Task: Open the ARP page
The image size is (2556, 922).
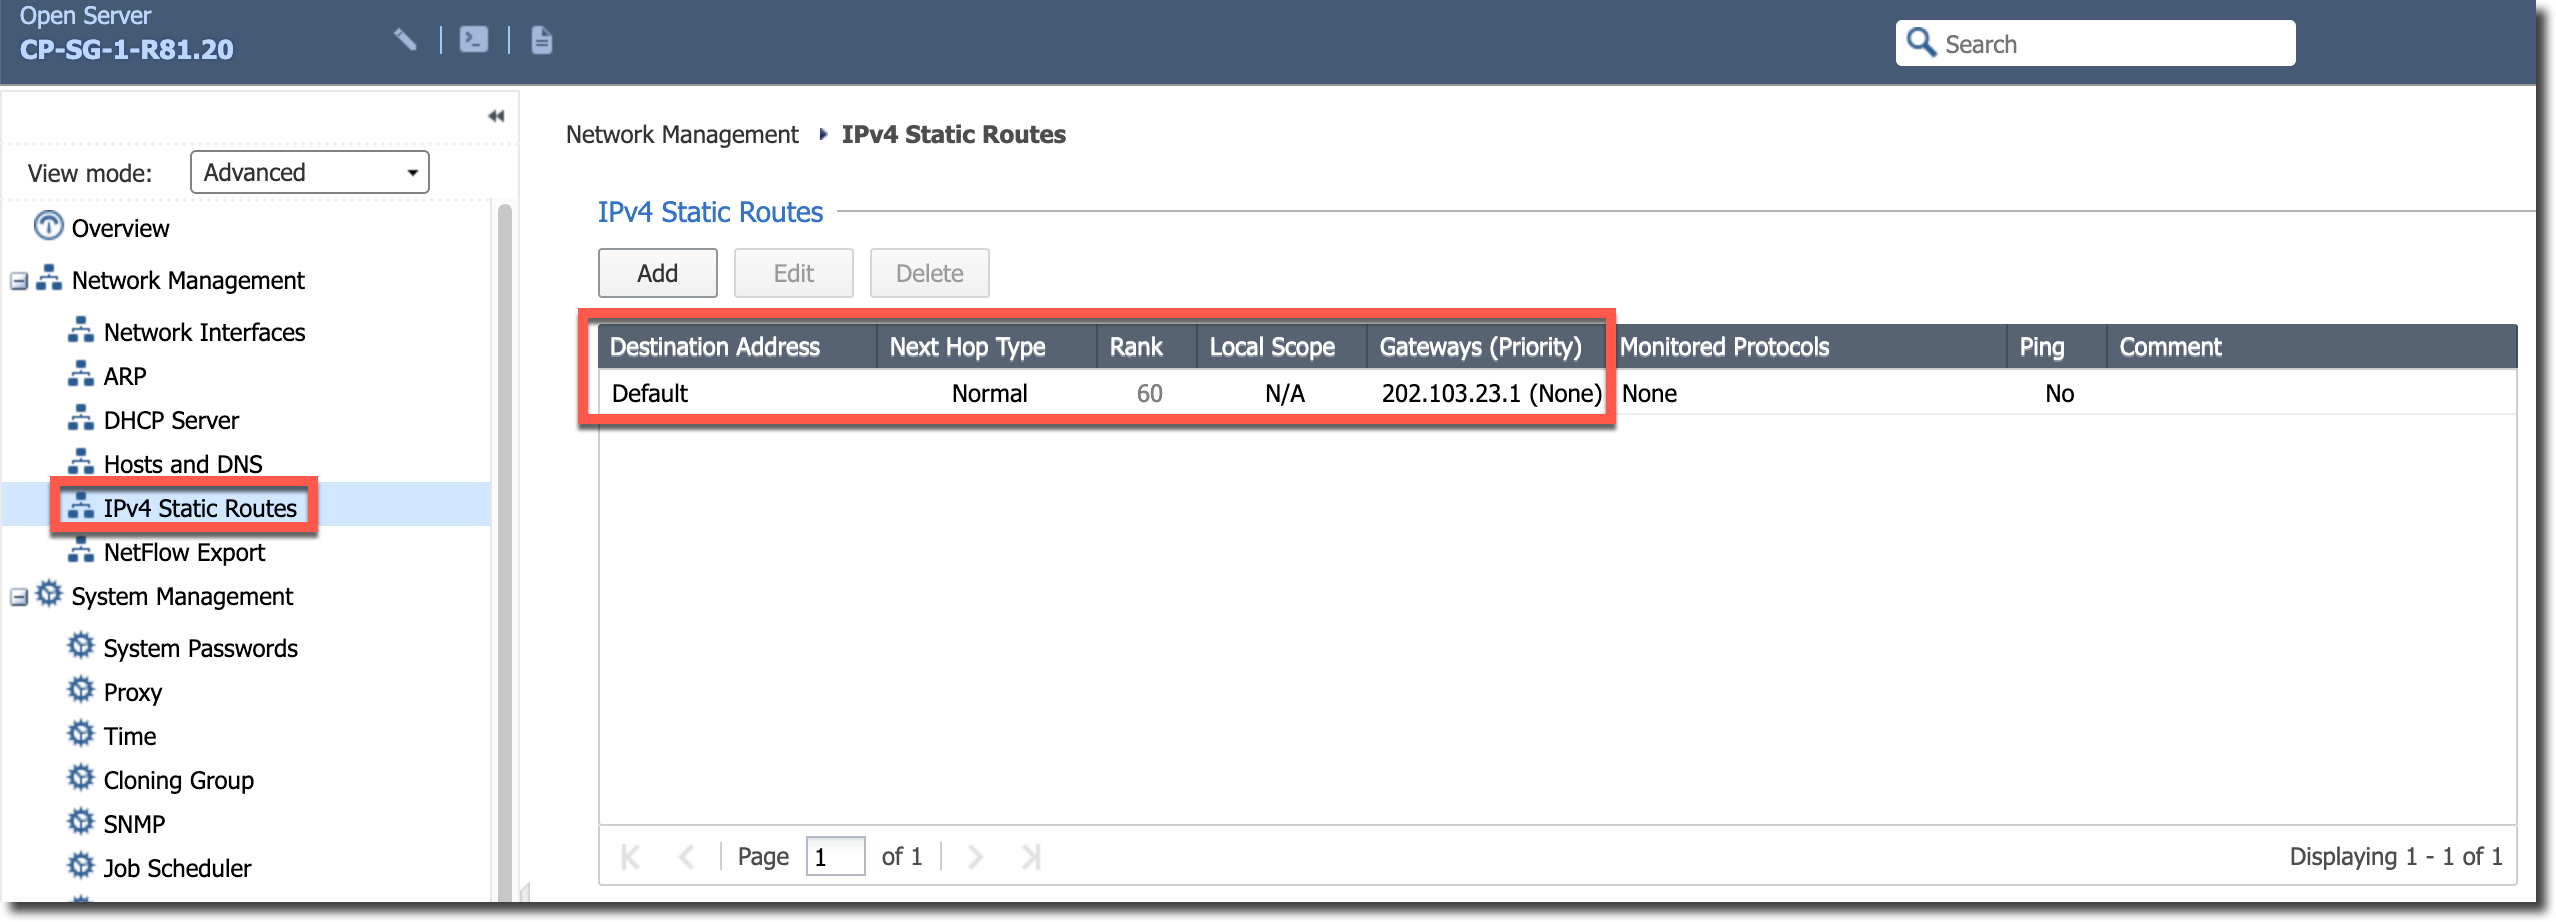Action: [x=124, y=376]
